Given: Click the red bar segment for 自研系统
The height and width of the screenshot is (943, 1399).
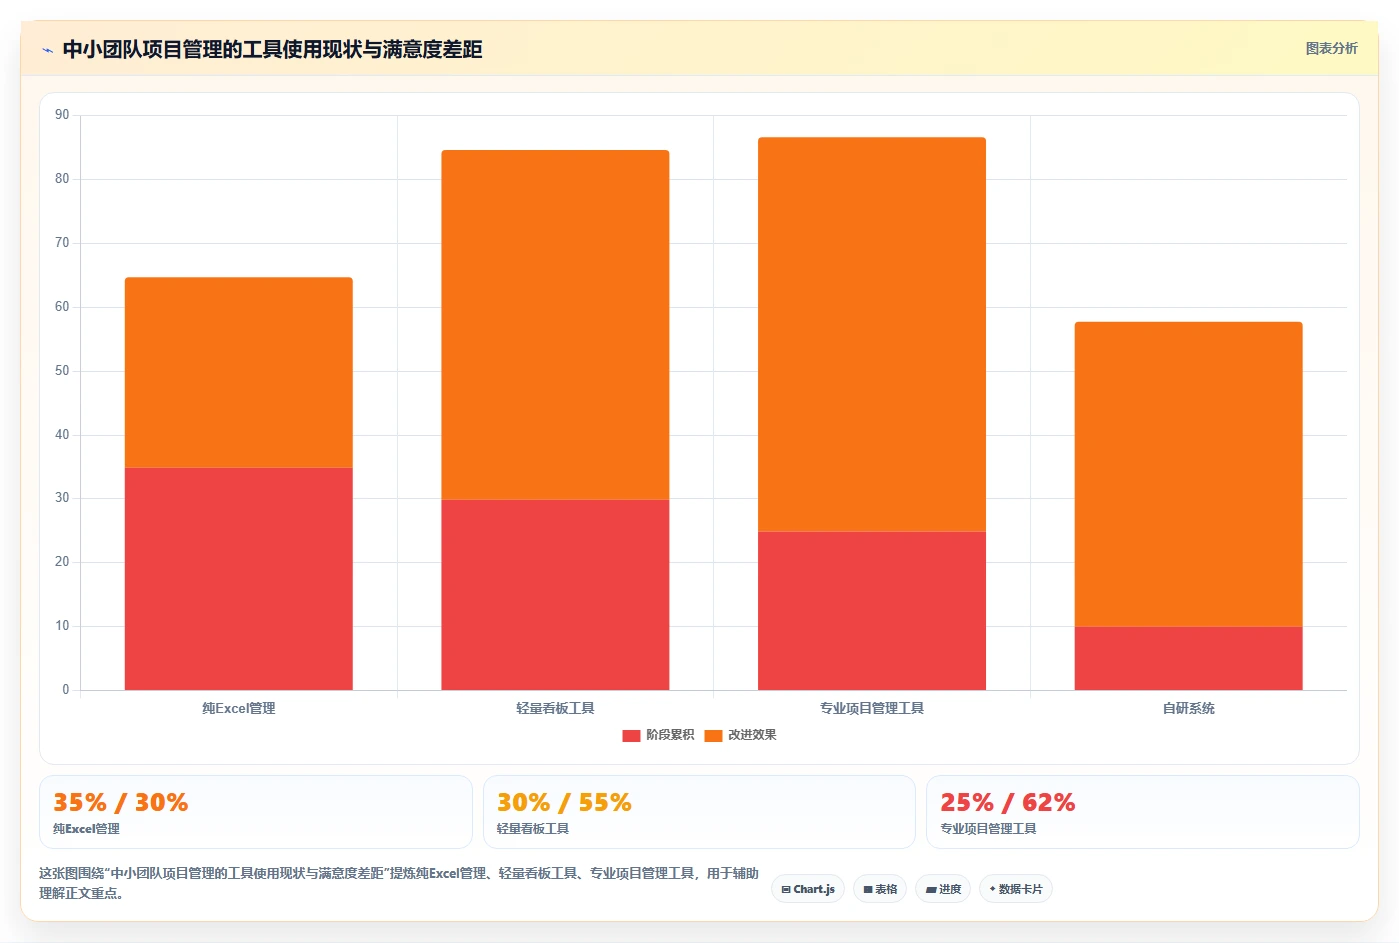Looking at the screenshot, I should pos(1188,658).
